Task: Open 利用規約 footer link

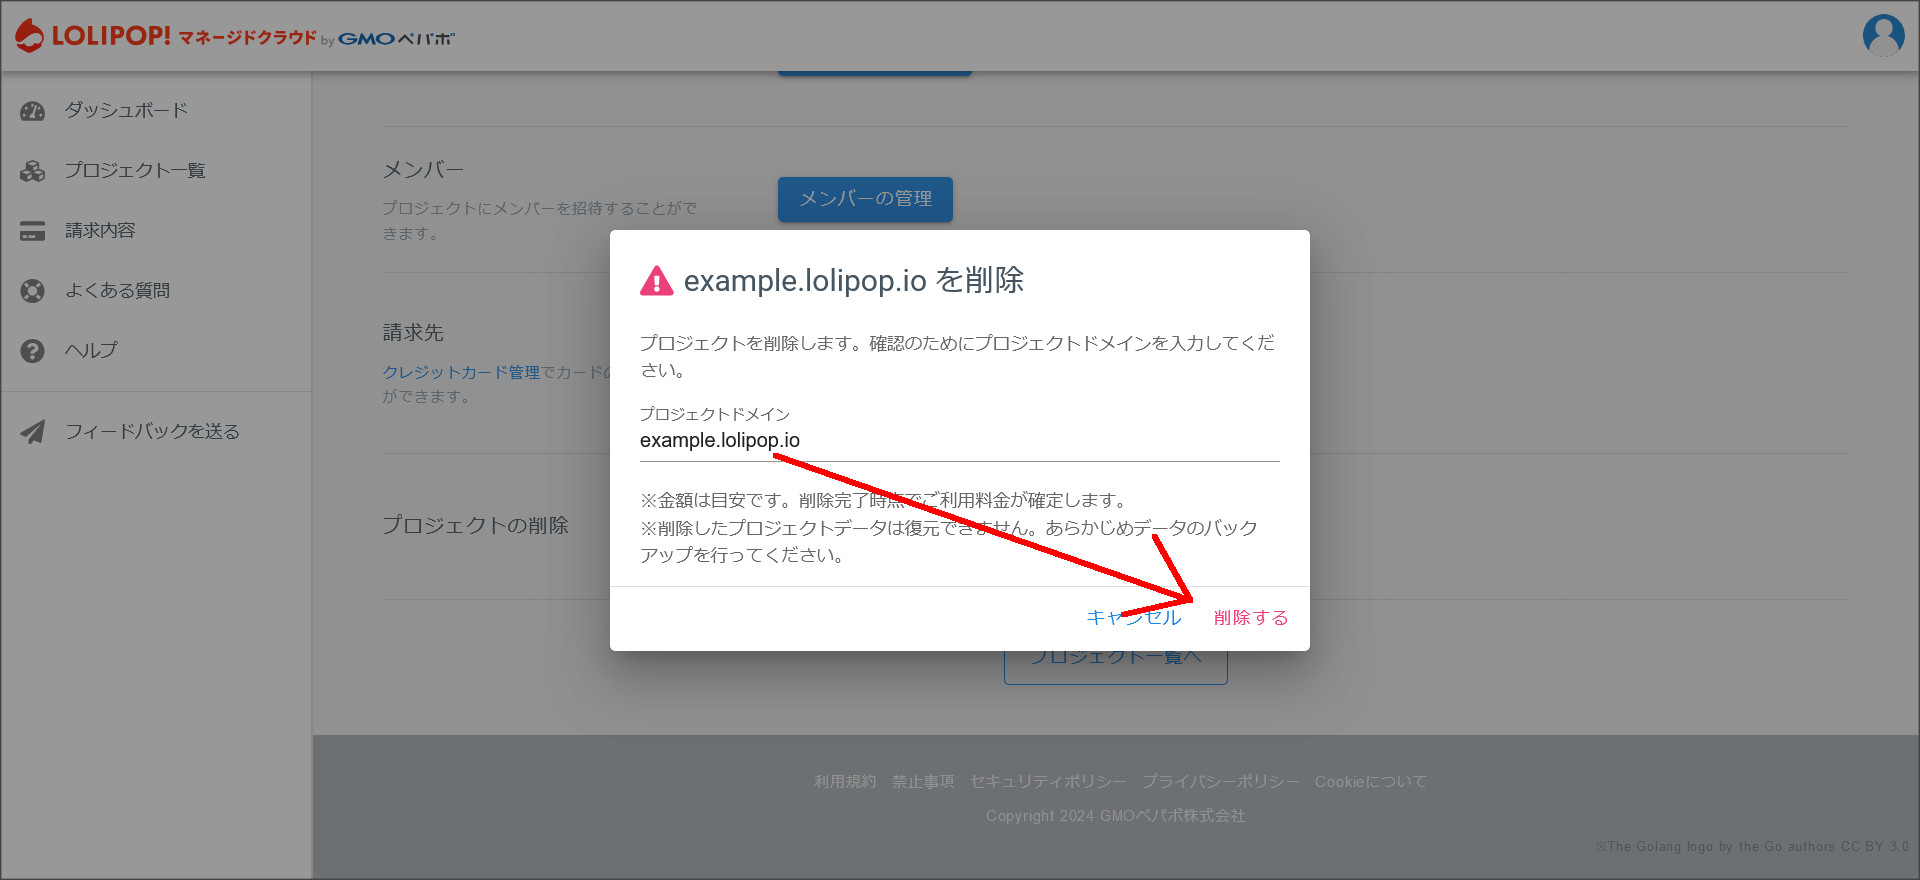Action: click(x=845, y=781)
